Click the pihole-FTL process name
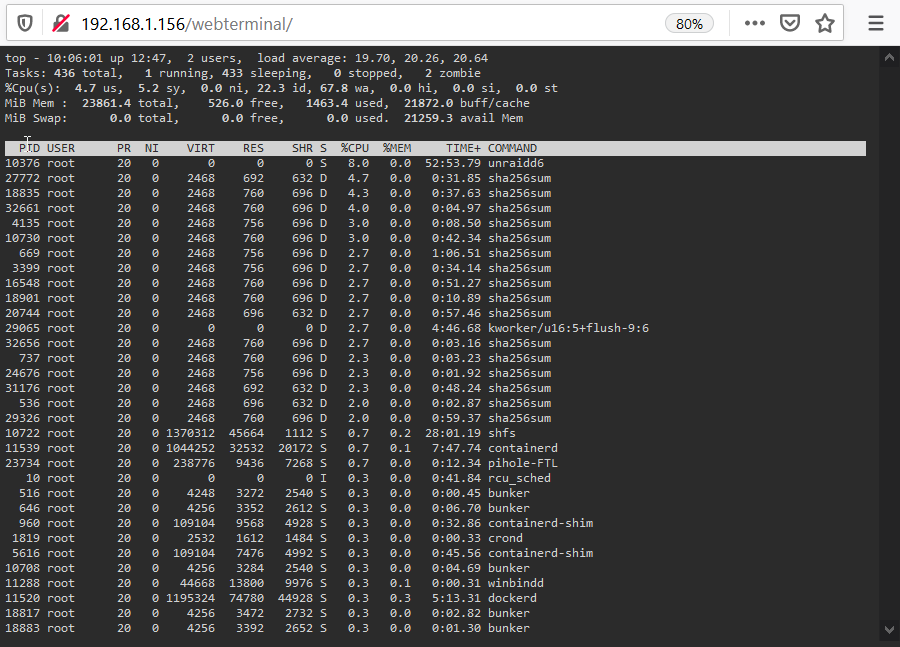Viewport: 900px width, 647px height. (x=522, y=463)
